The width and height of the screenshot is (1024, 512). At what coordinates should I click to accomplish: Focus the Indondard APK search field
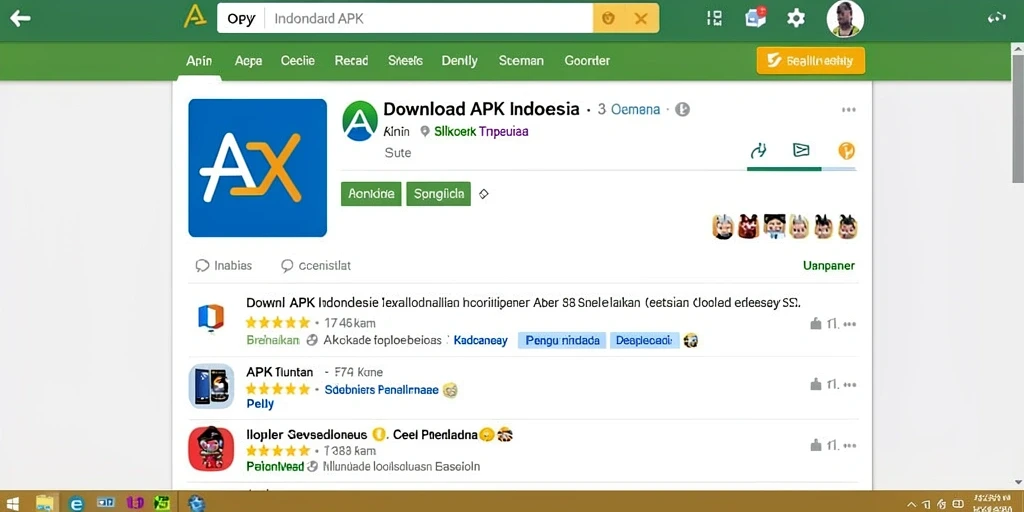click(x=428, y=18)
